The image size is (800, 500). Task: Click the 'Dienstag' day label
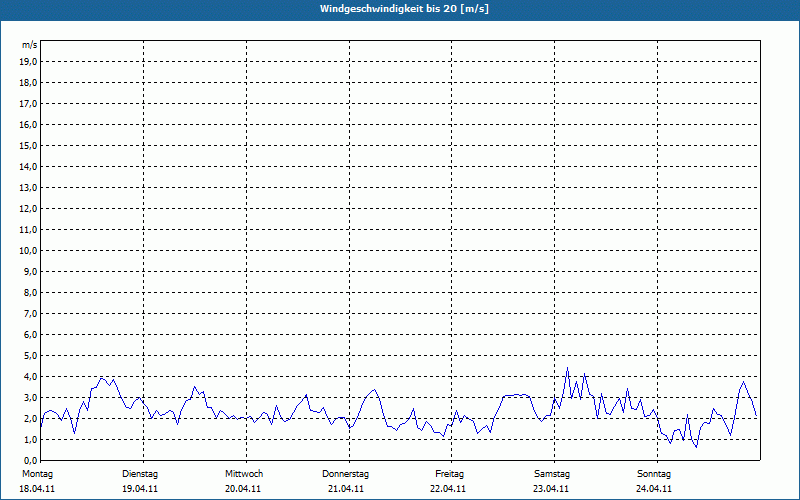coord(140,474)
